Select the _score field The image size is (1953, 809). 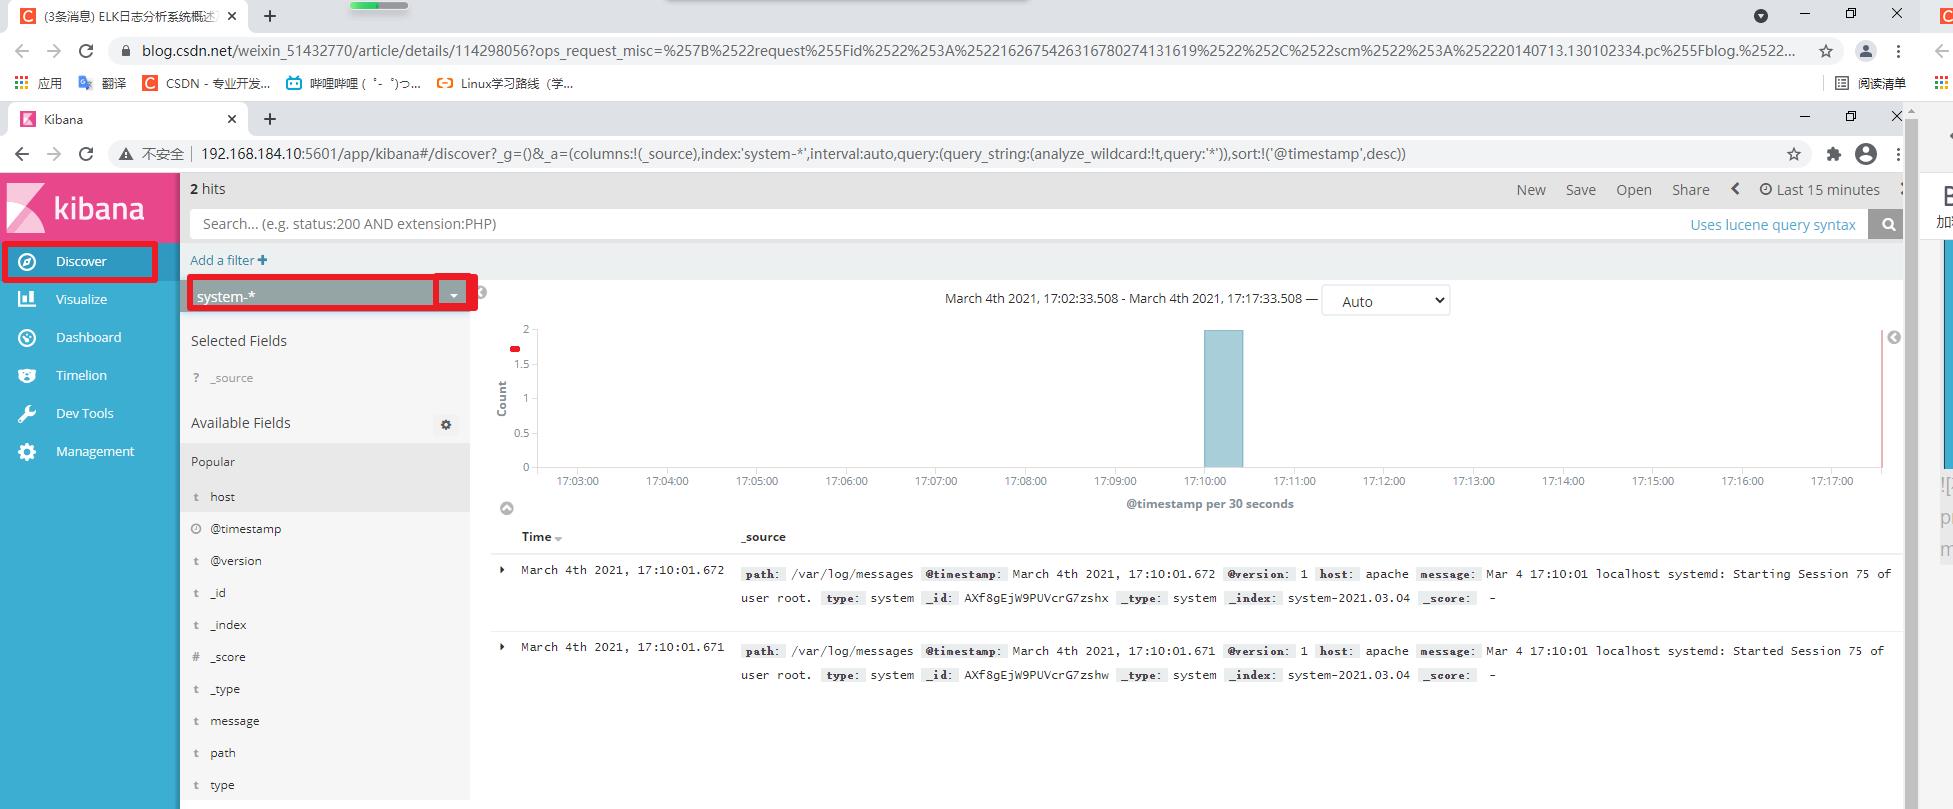click(x=227, y=657)
